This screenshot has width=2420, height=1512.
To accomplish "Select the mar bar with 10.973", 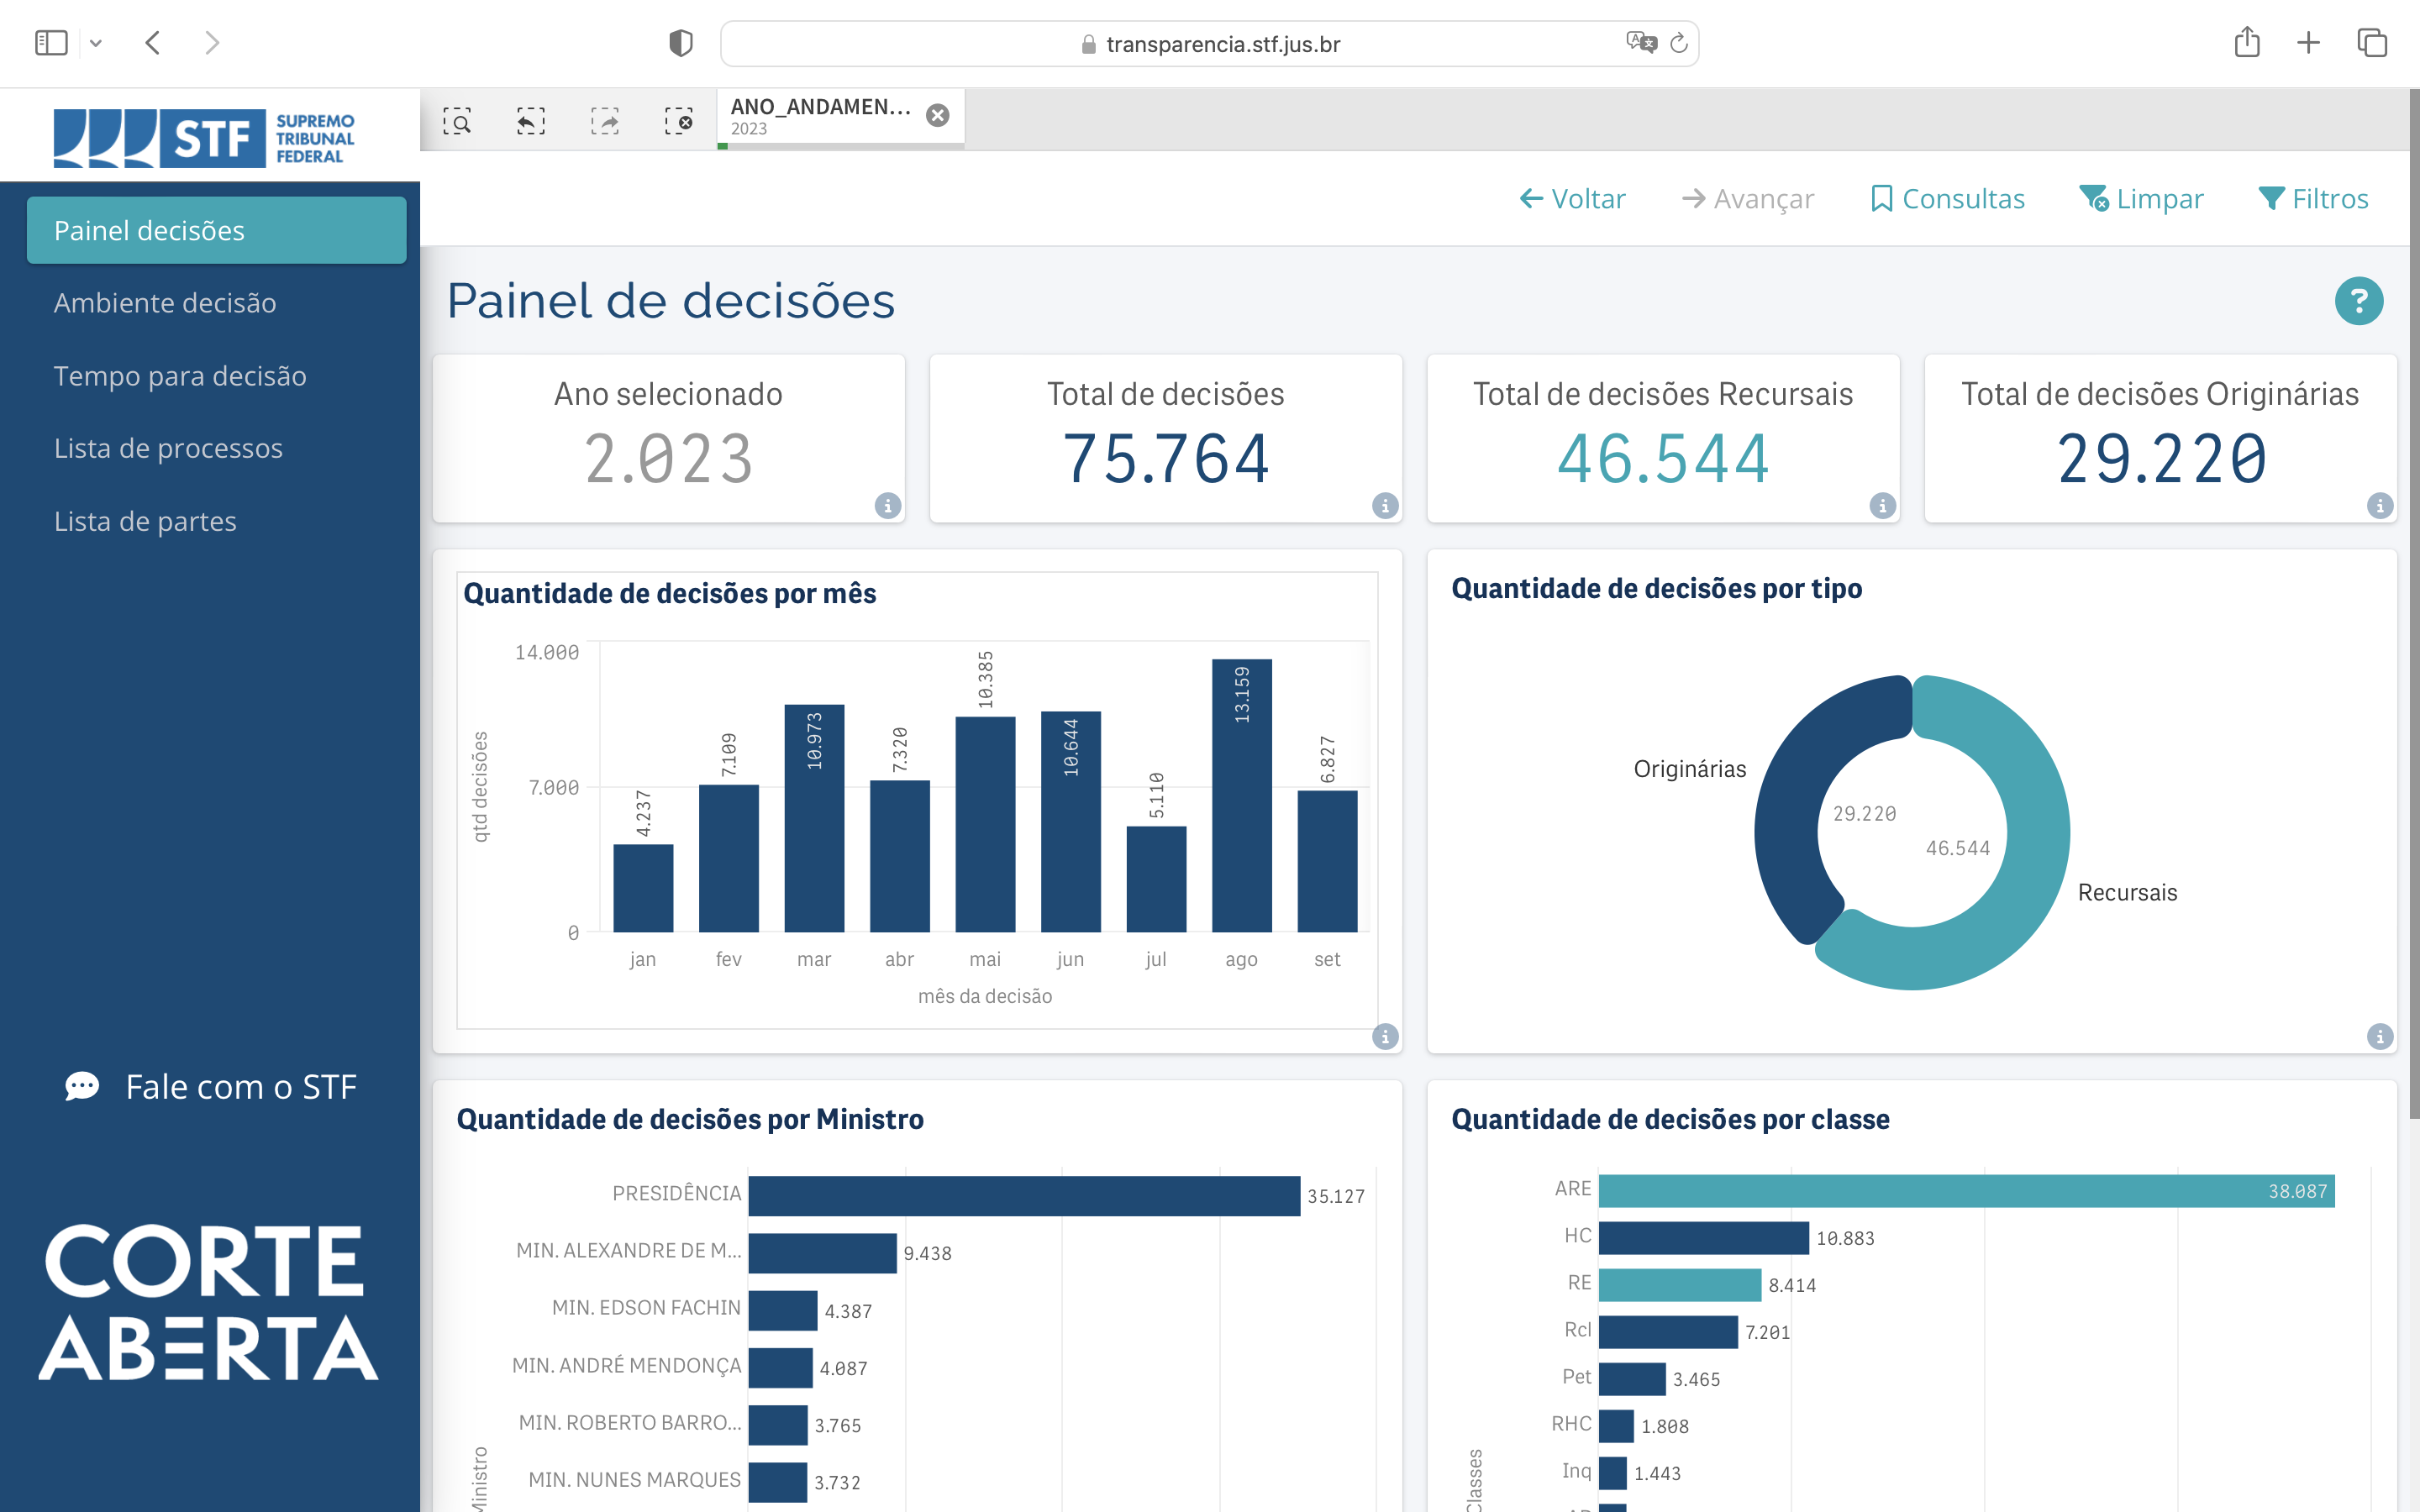I will 814,819.
